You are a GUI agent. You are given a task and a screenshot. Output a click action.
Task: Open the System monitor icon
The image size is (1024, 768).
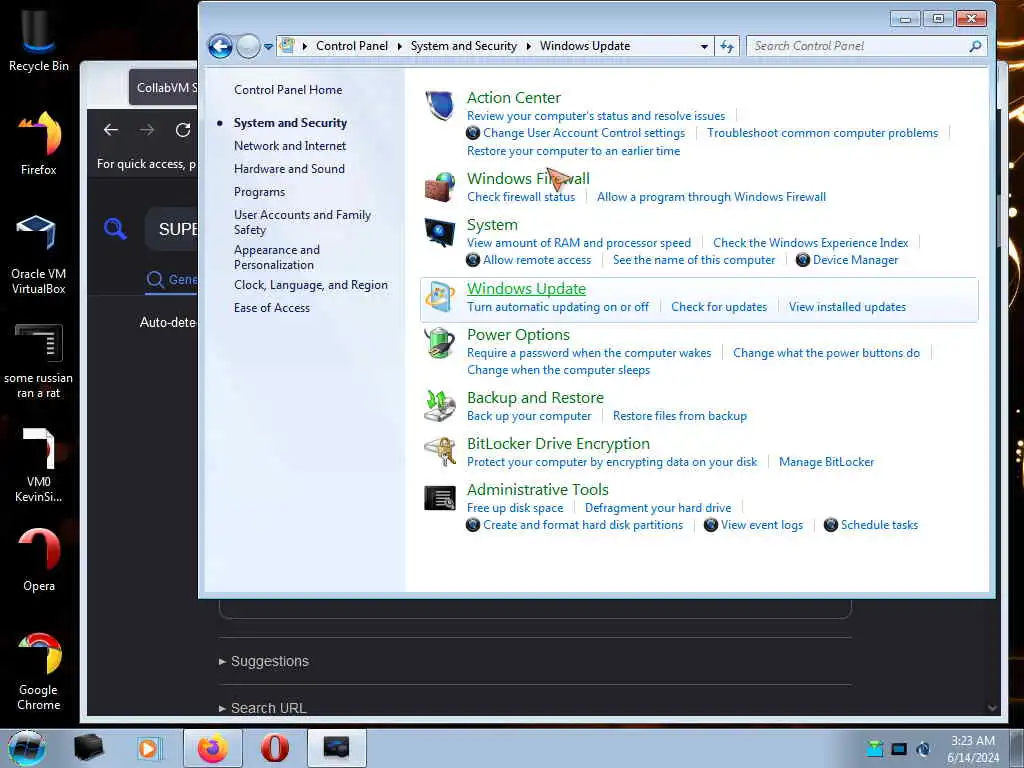[x=440, y=233]
